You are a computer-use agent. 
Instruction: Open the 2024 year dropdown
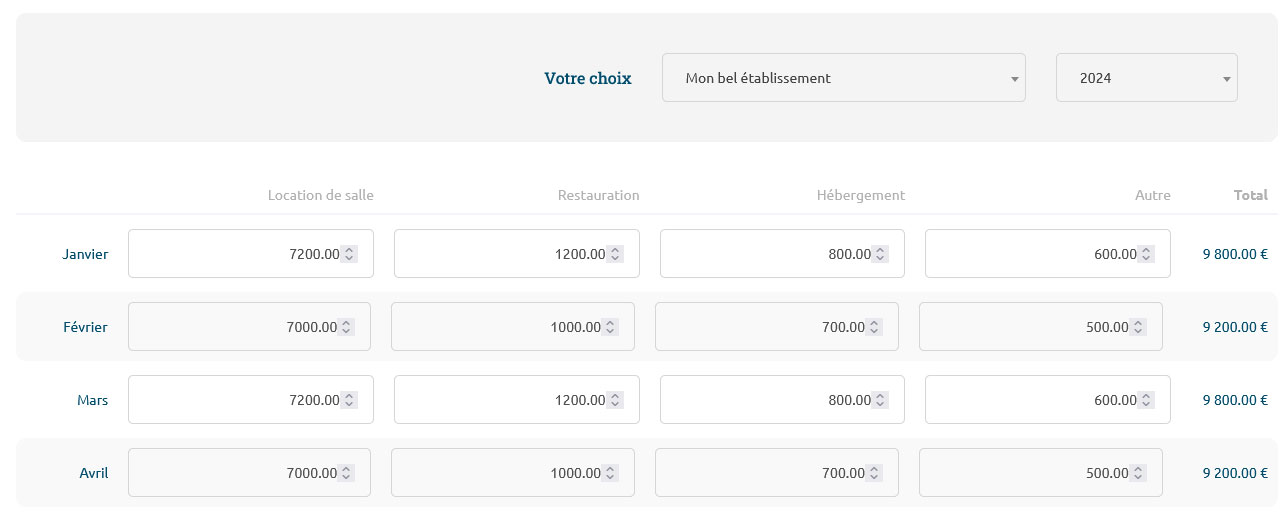pos(1146,78)
